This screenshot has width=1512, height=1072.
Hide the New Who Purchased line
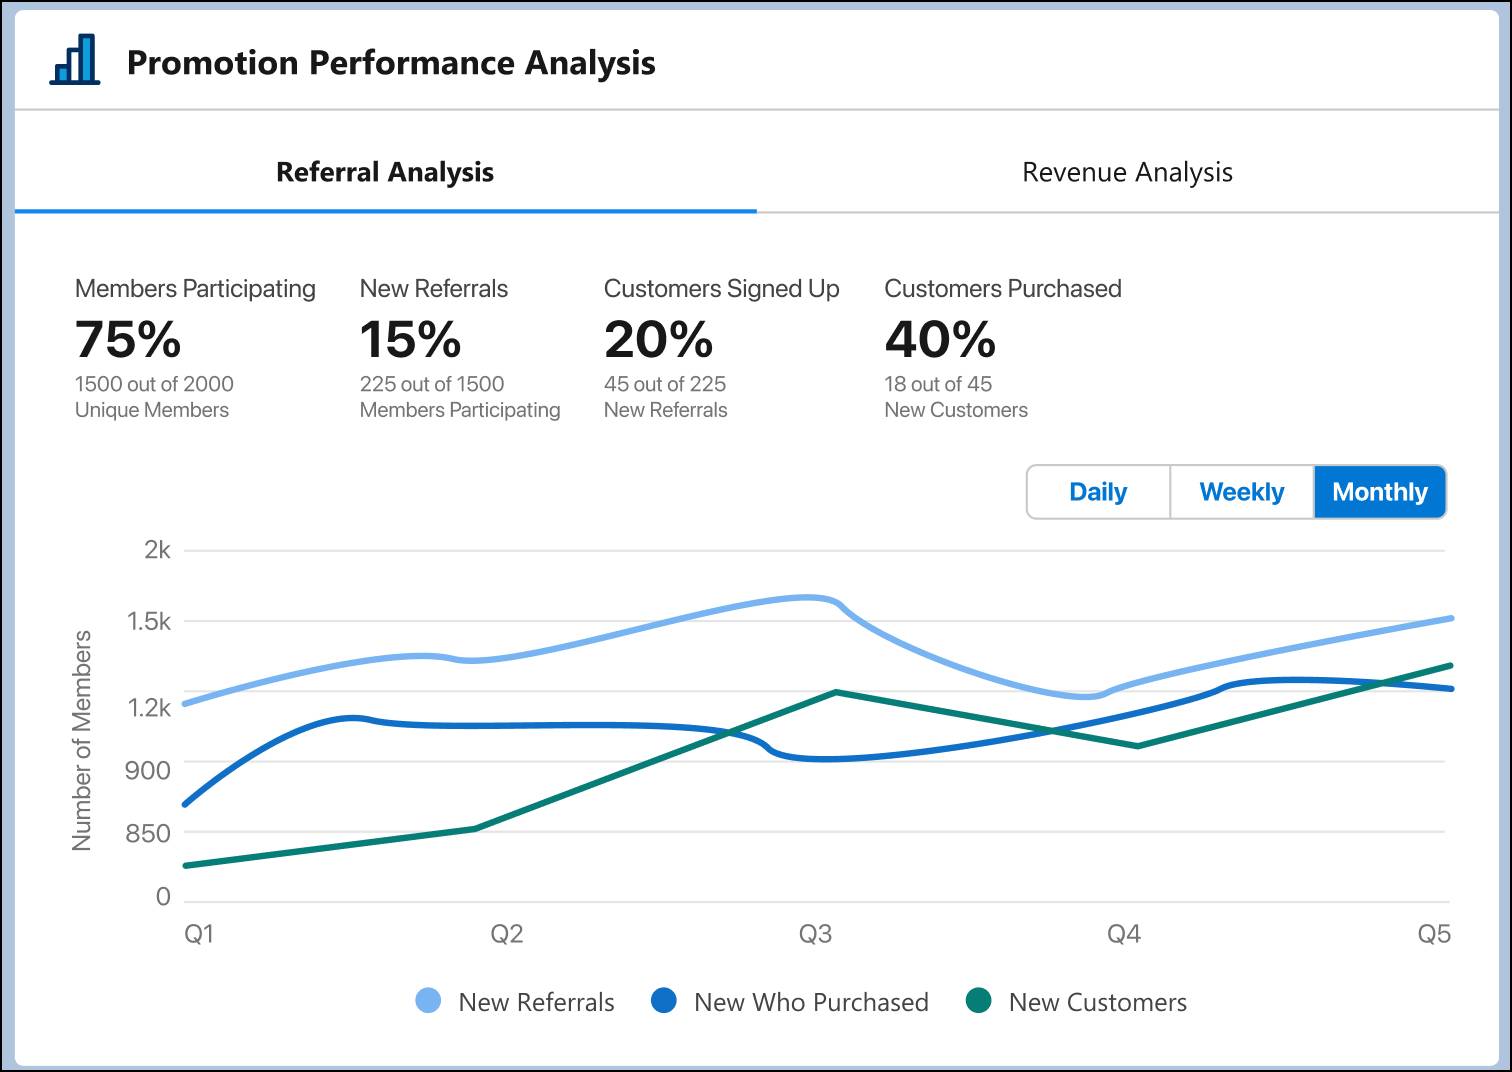(x=812, y=1001)
